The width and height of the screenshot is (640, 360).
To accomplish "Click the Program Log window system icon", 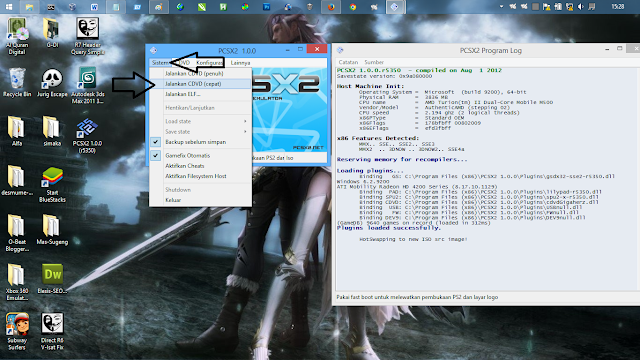I will pyautogui.click(x=340, y=50).
